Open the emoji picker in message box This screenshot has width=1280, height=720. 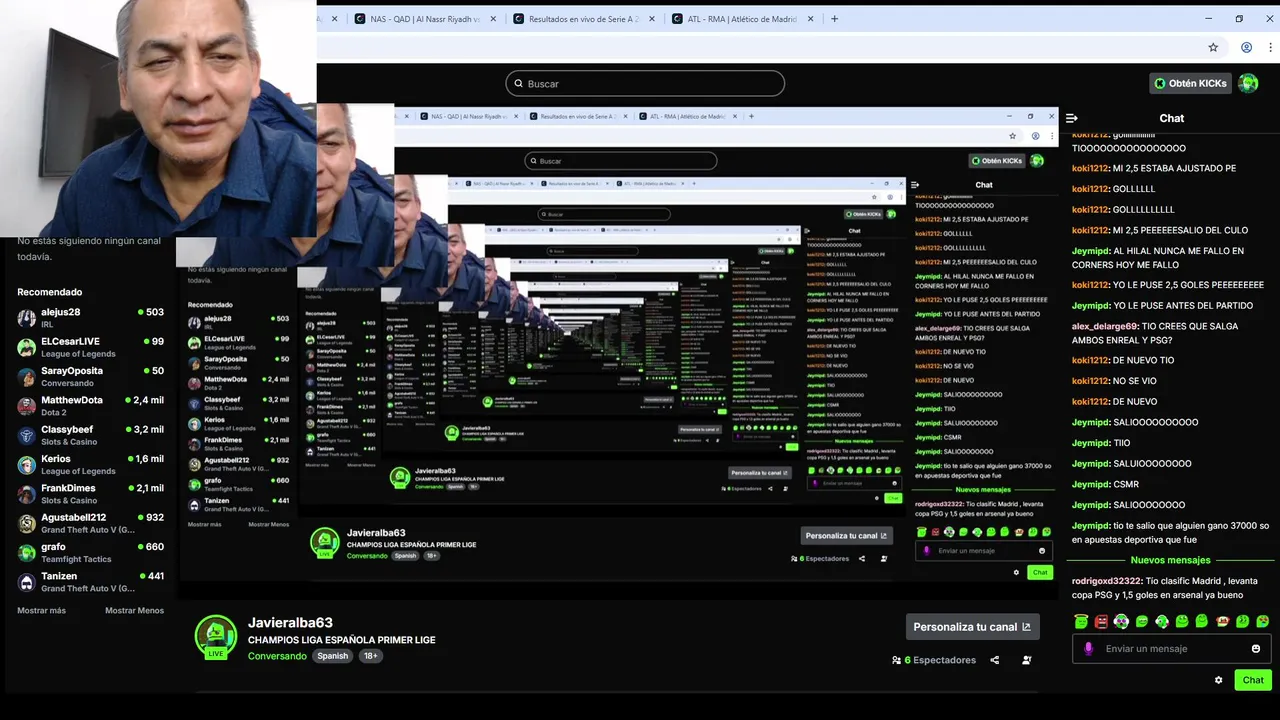point(1256,648)
